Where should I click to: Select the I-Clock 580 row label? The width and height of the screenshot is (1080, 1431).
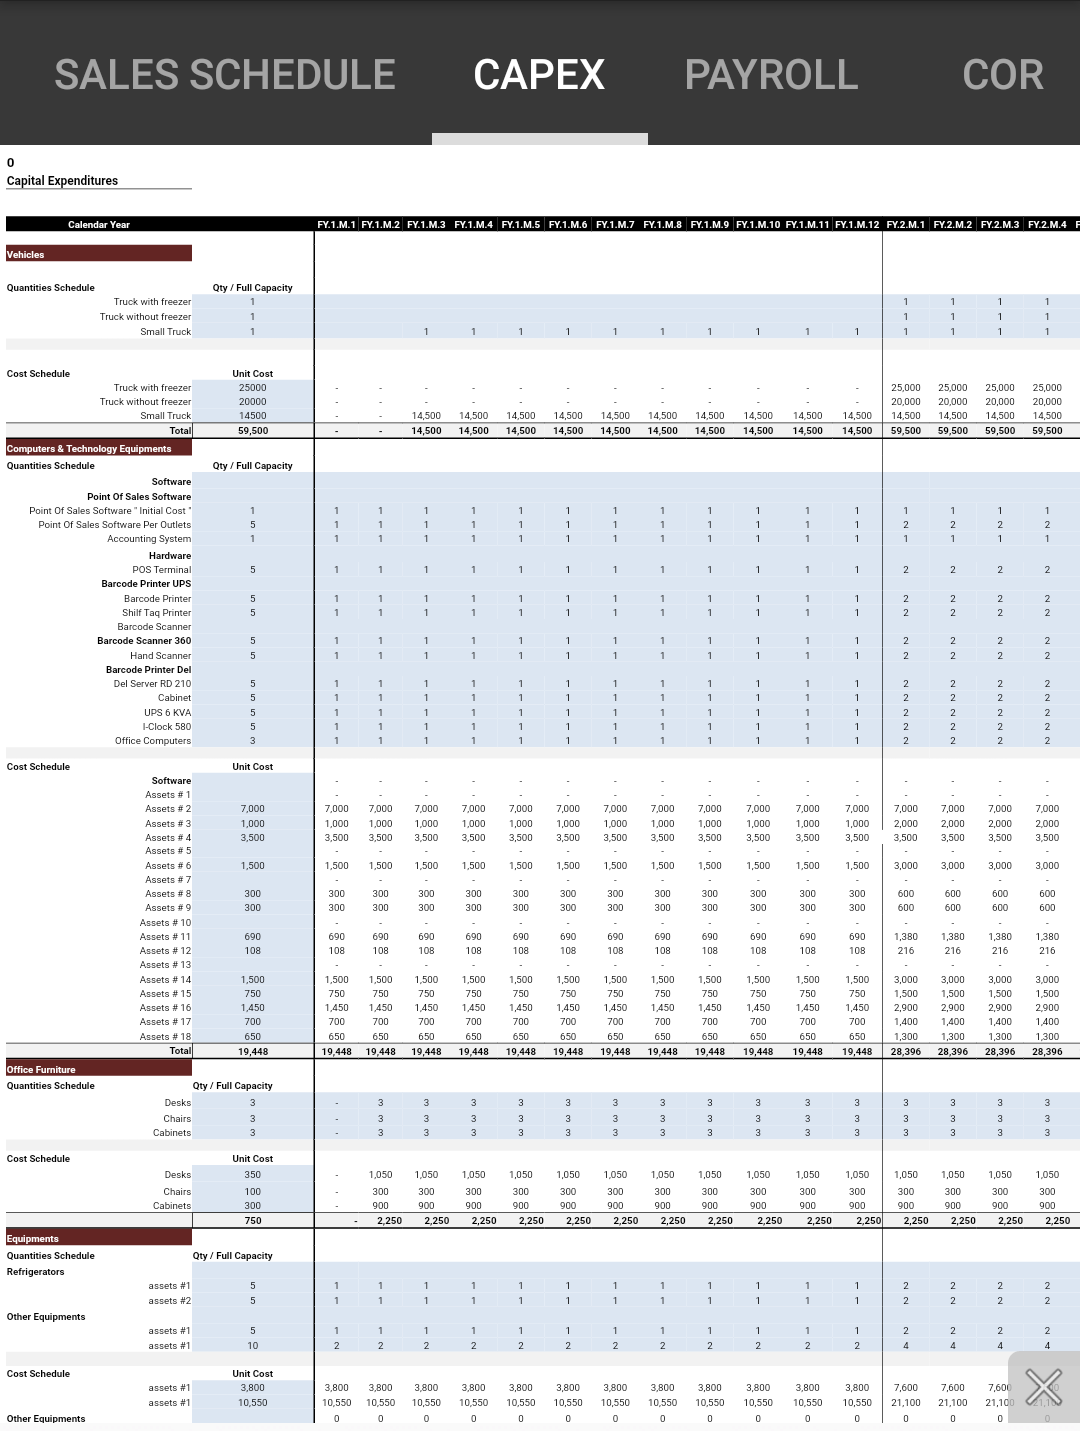166,727
